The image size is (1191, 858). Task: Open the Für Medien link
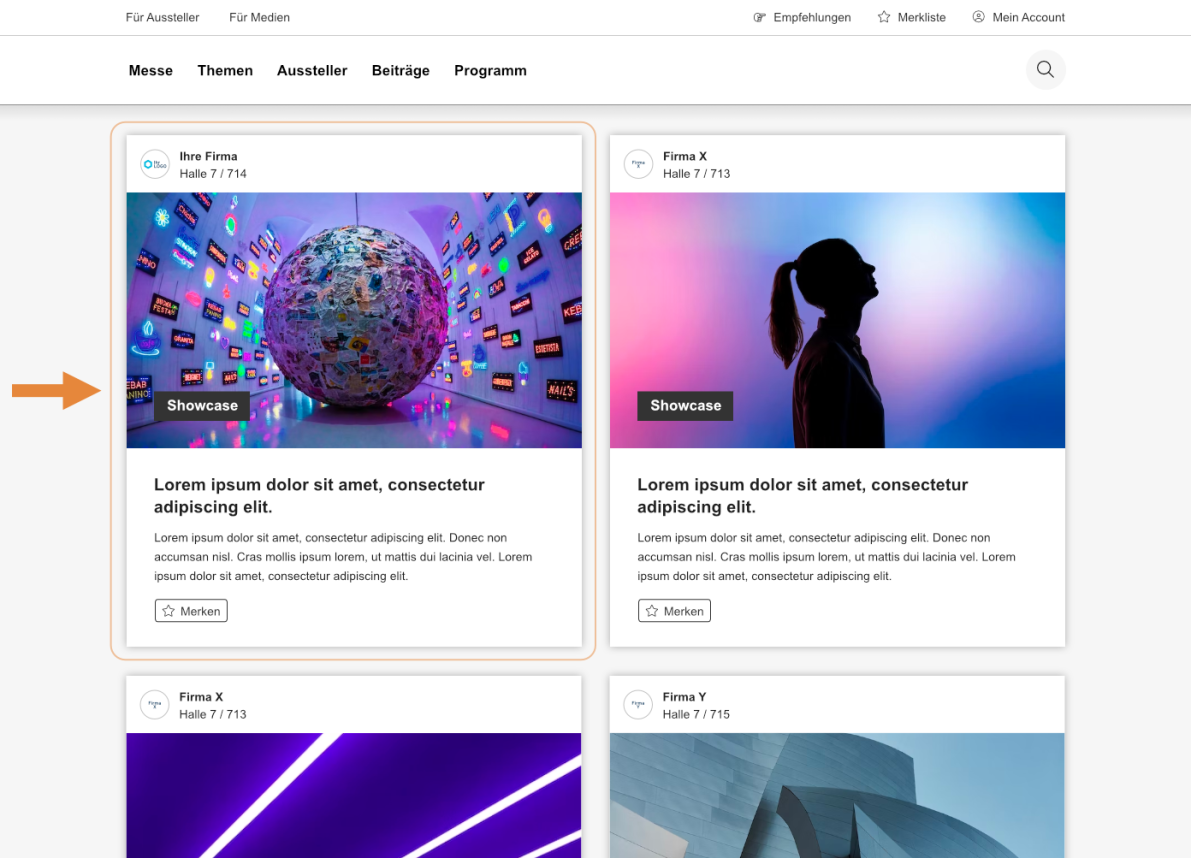(259, 17)
